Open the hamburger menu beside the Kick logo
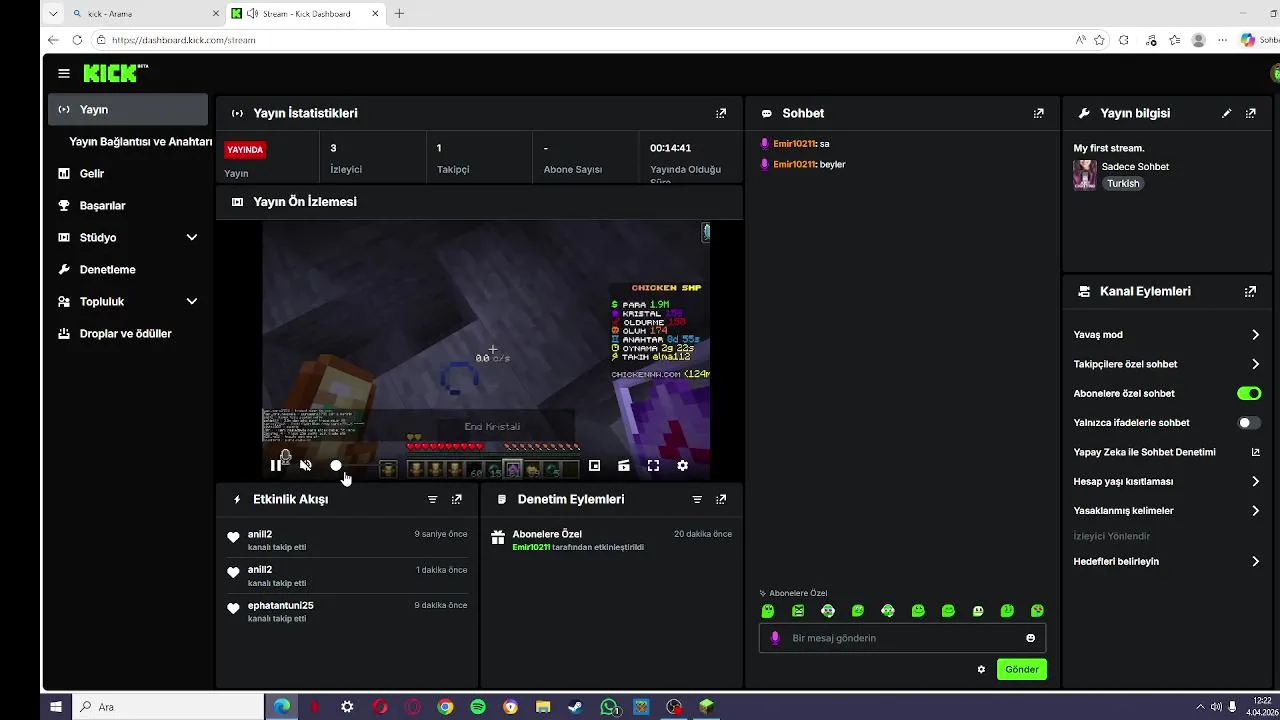 (x=64, y=73)
